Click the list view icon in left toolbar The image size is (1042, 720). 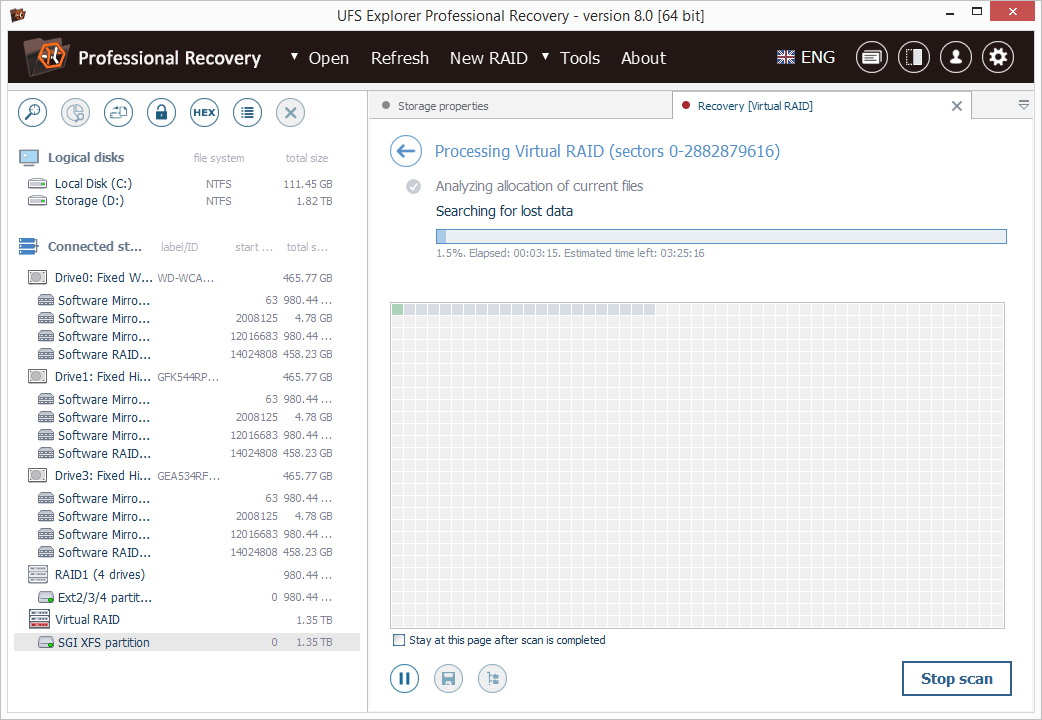tap(247, 113)
